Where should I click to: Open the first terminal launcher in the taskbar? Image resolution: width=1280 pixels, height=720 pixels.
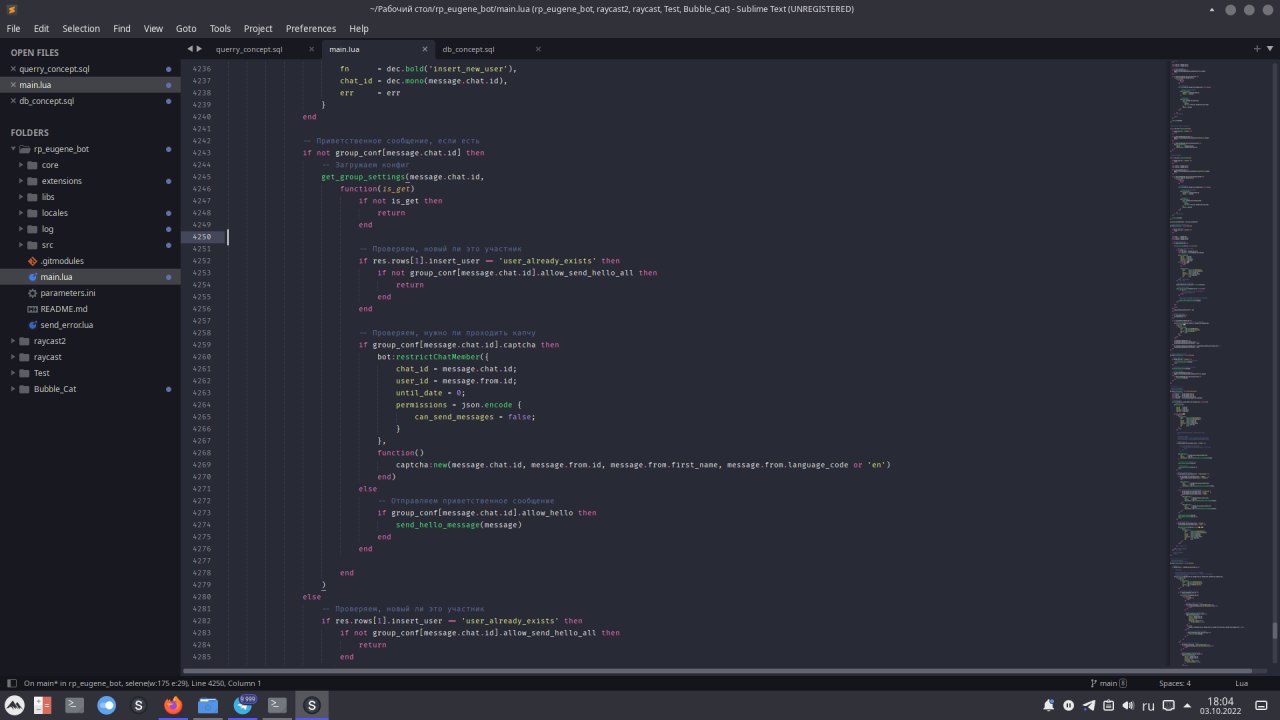(74, 705)
